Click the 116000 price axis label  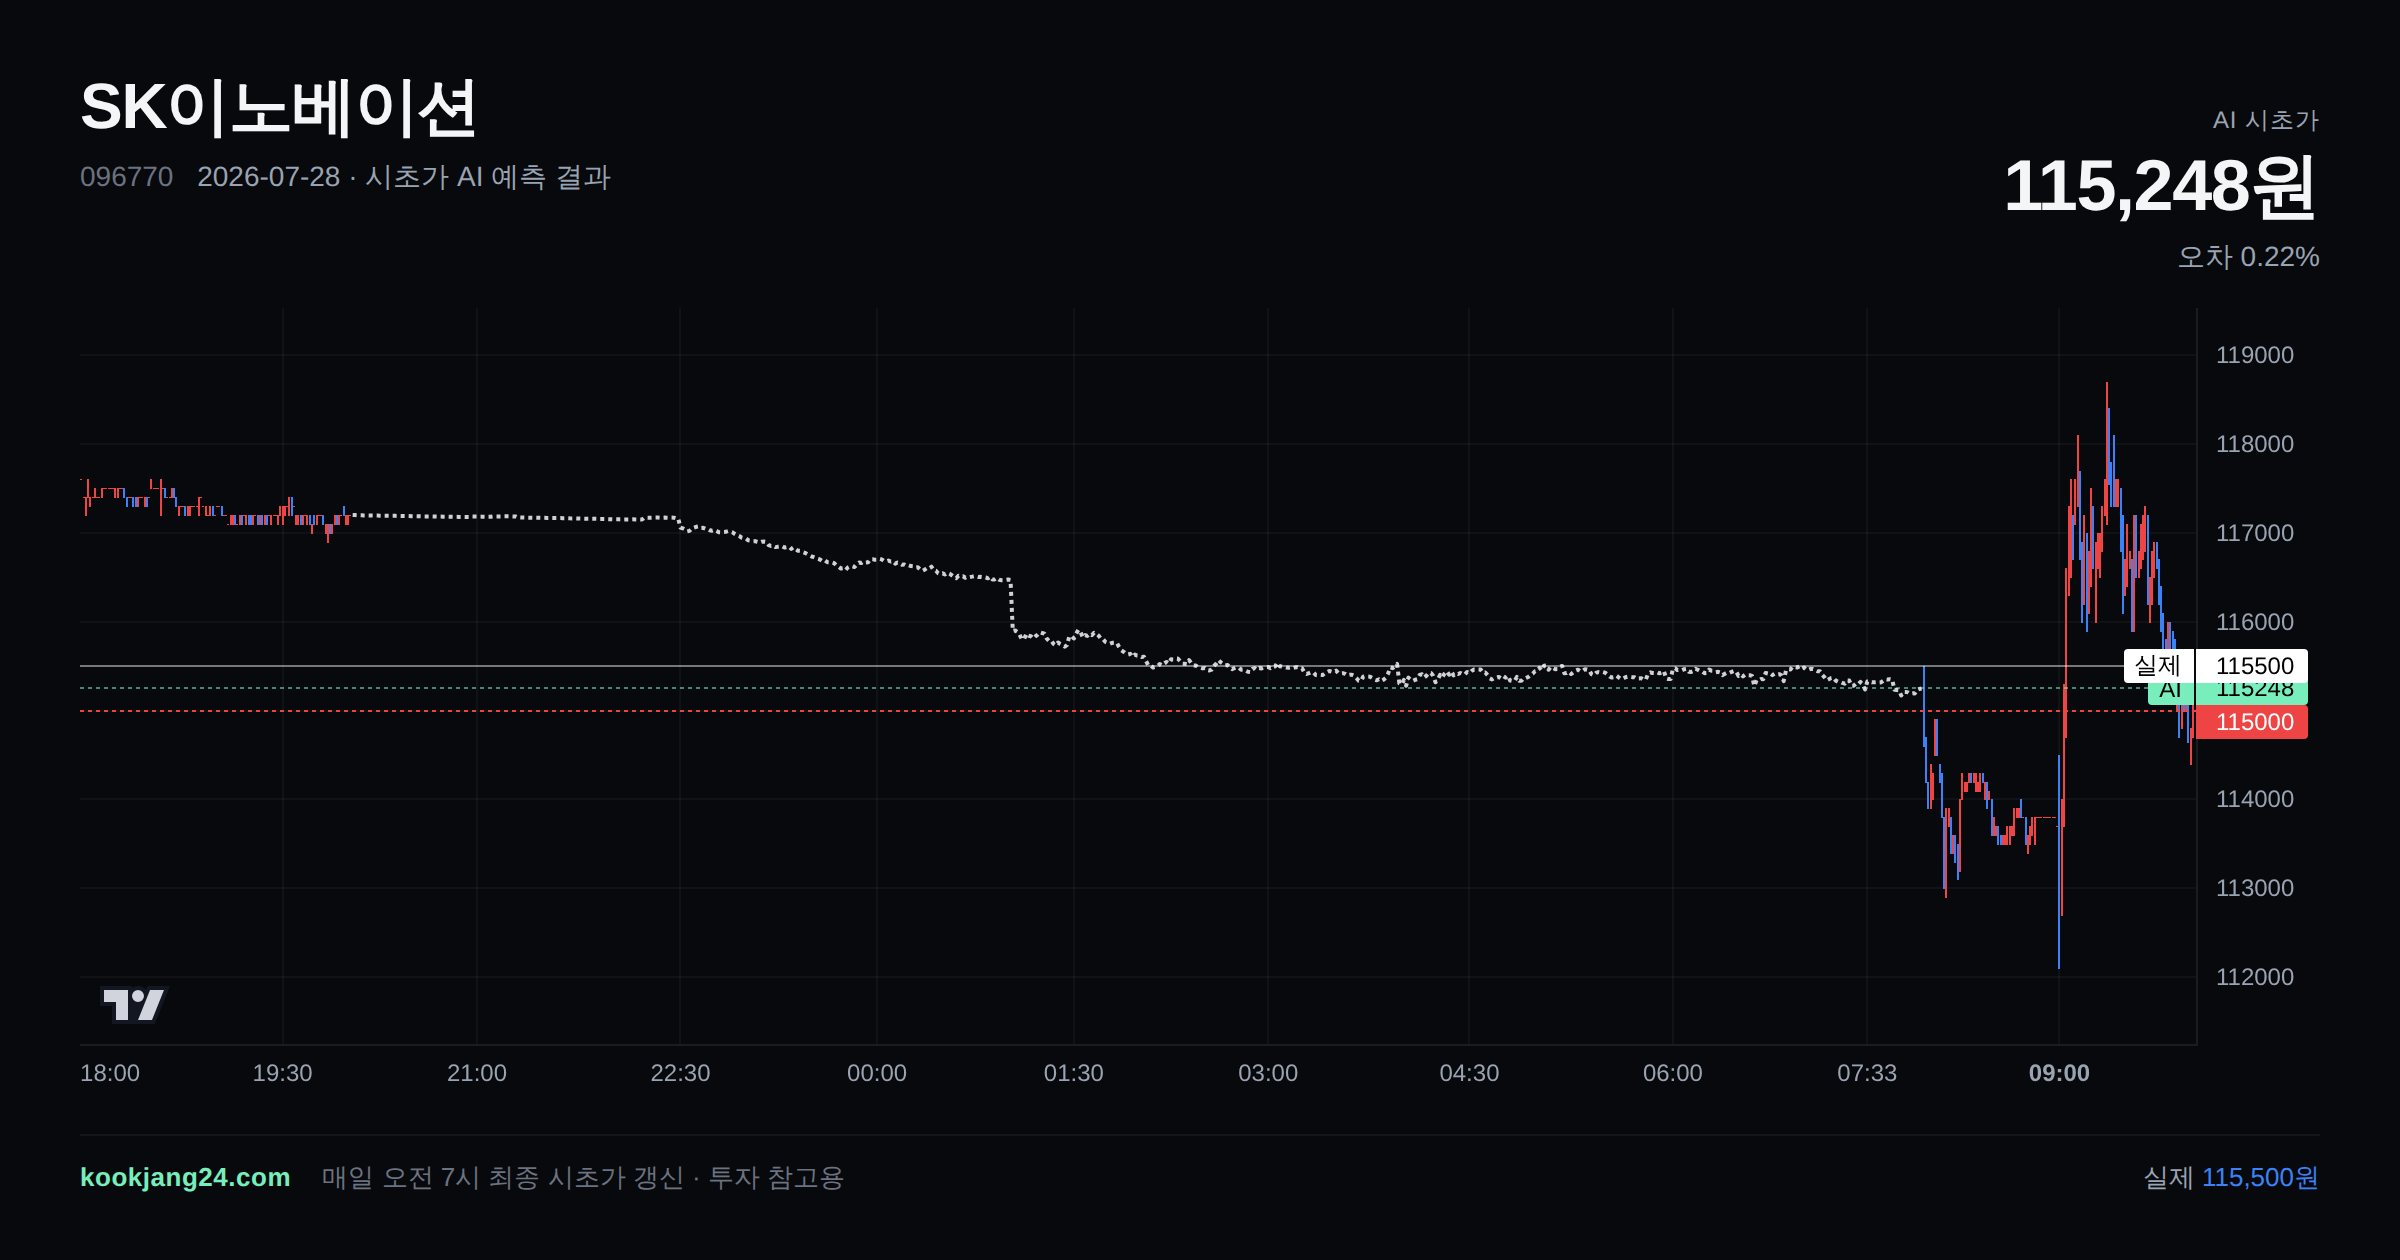[2254, 622]
